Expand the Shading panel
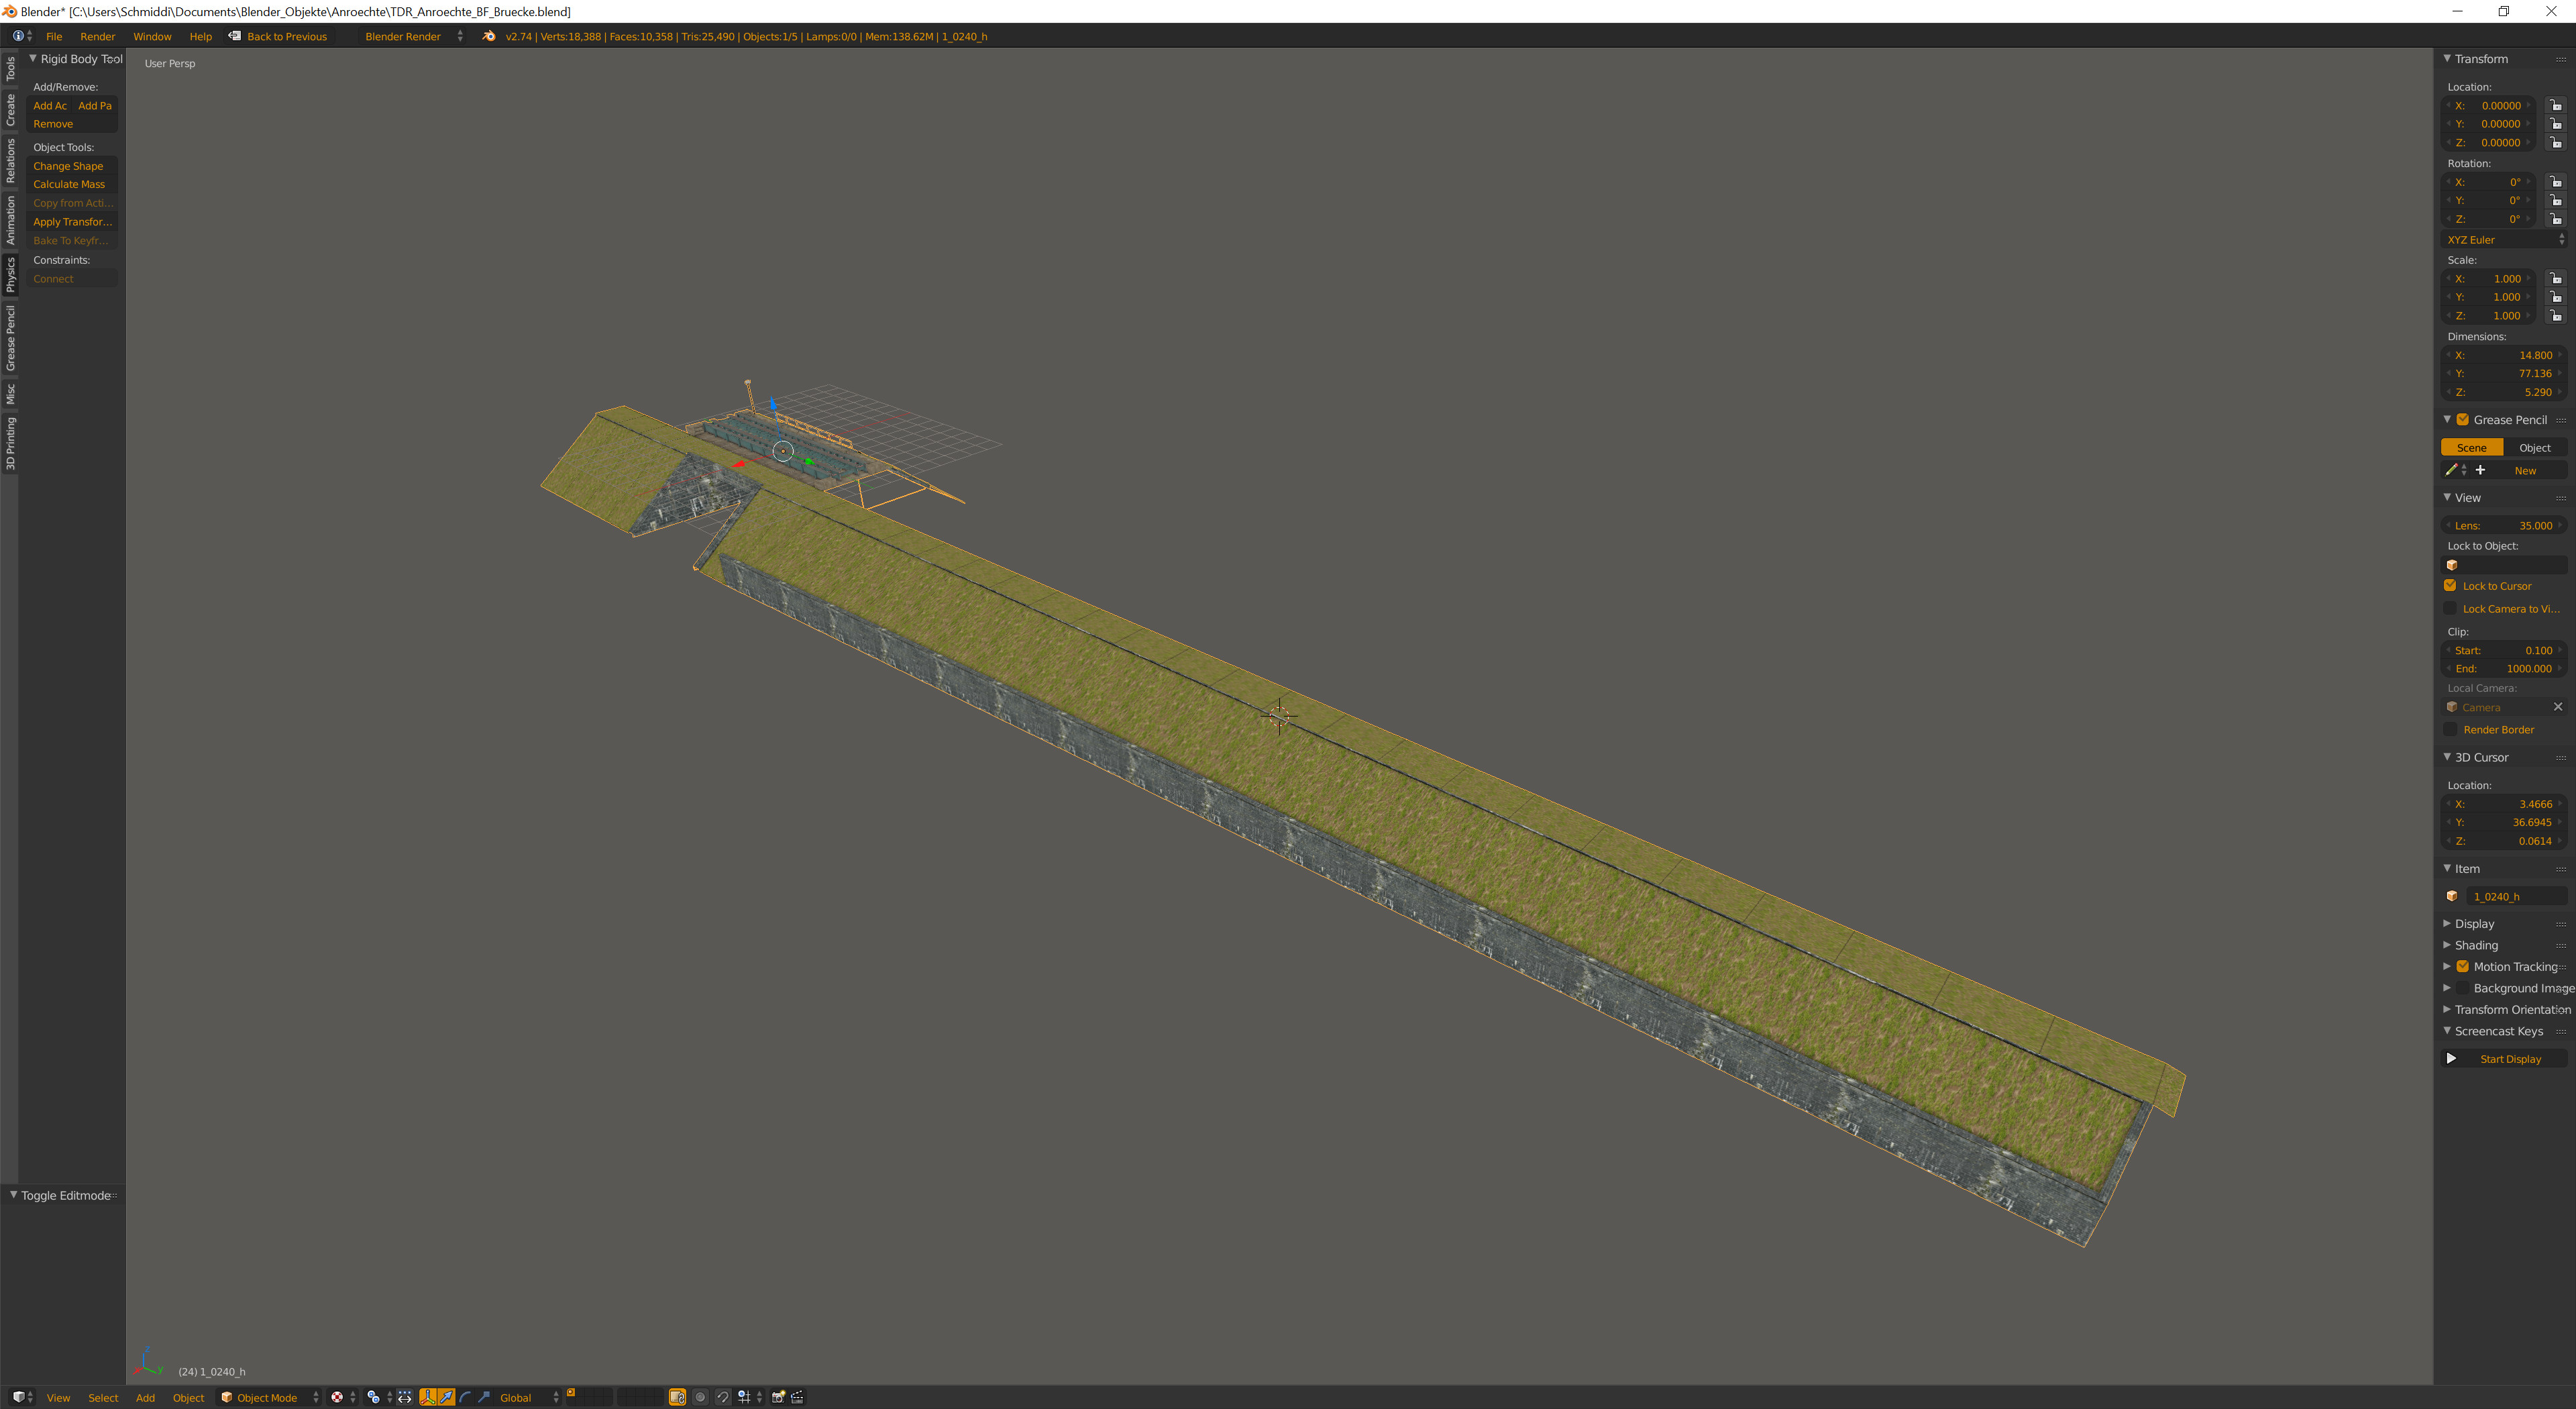Viewport: 2576px width, 1409px height. coord(2476,945)
